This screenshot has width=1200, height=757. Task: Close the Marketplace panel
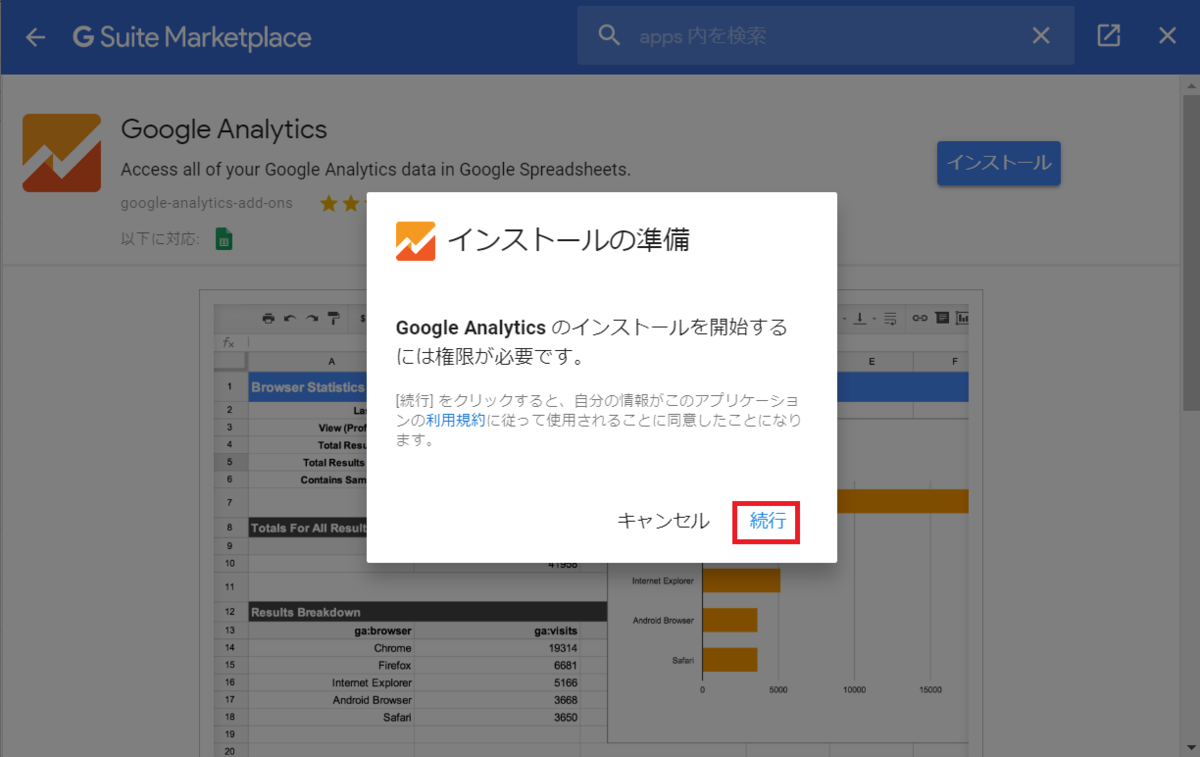pyautogui.click(x=1167, y=36)
